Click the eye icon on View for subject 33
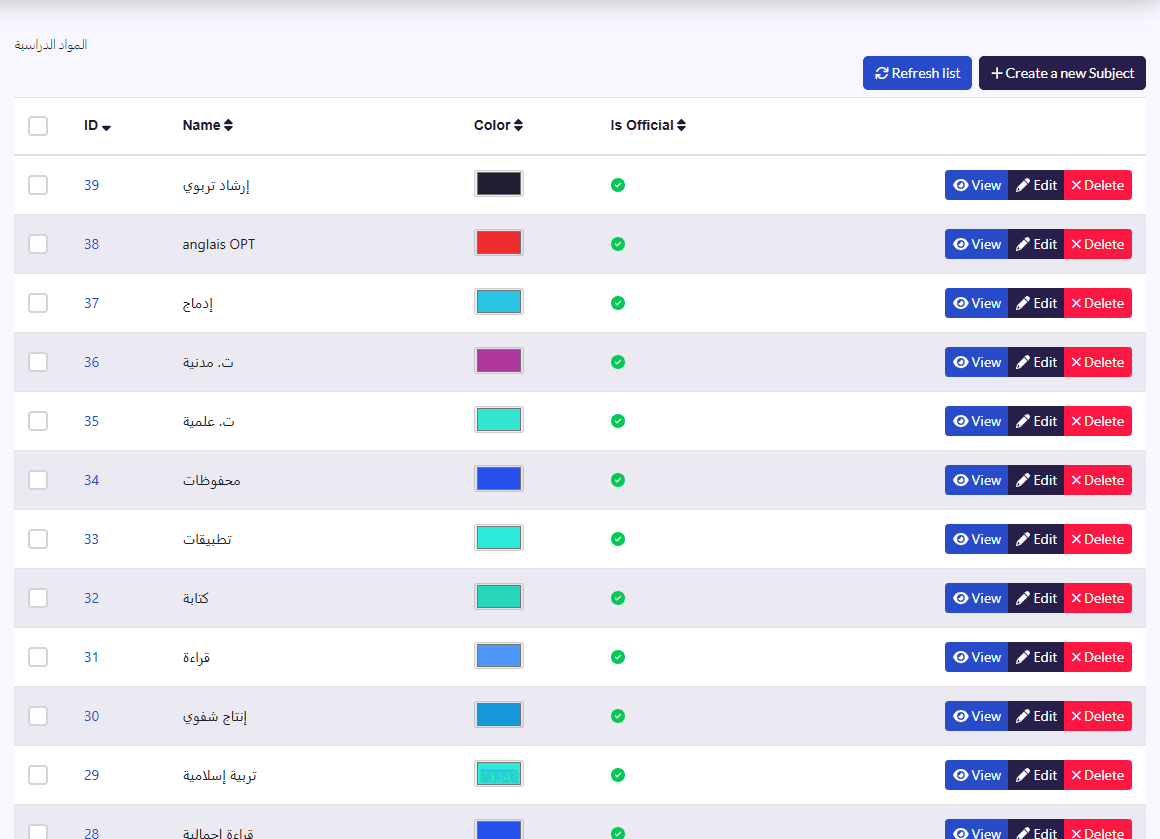 960,539
